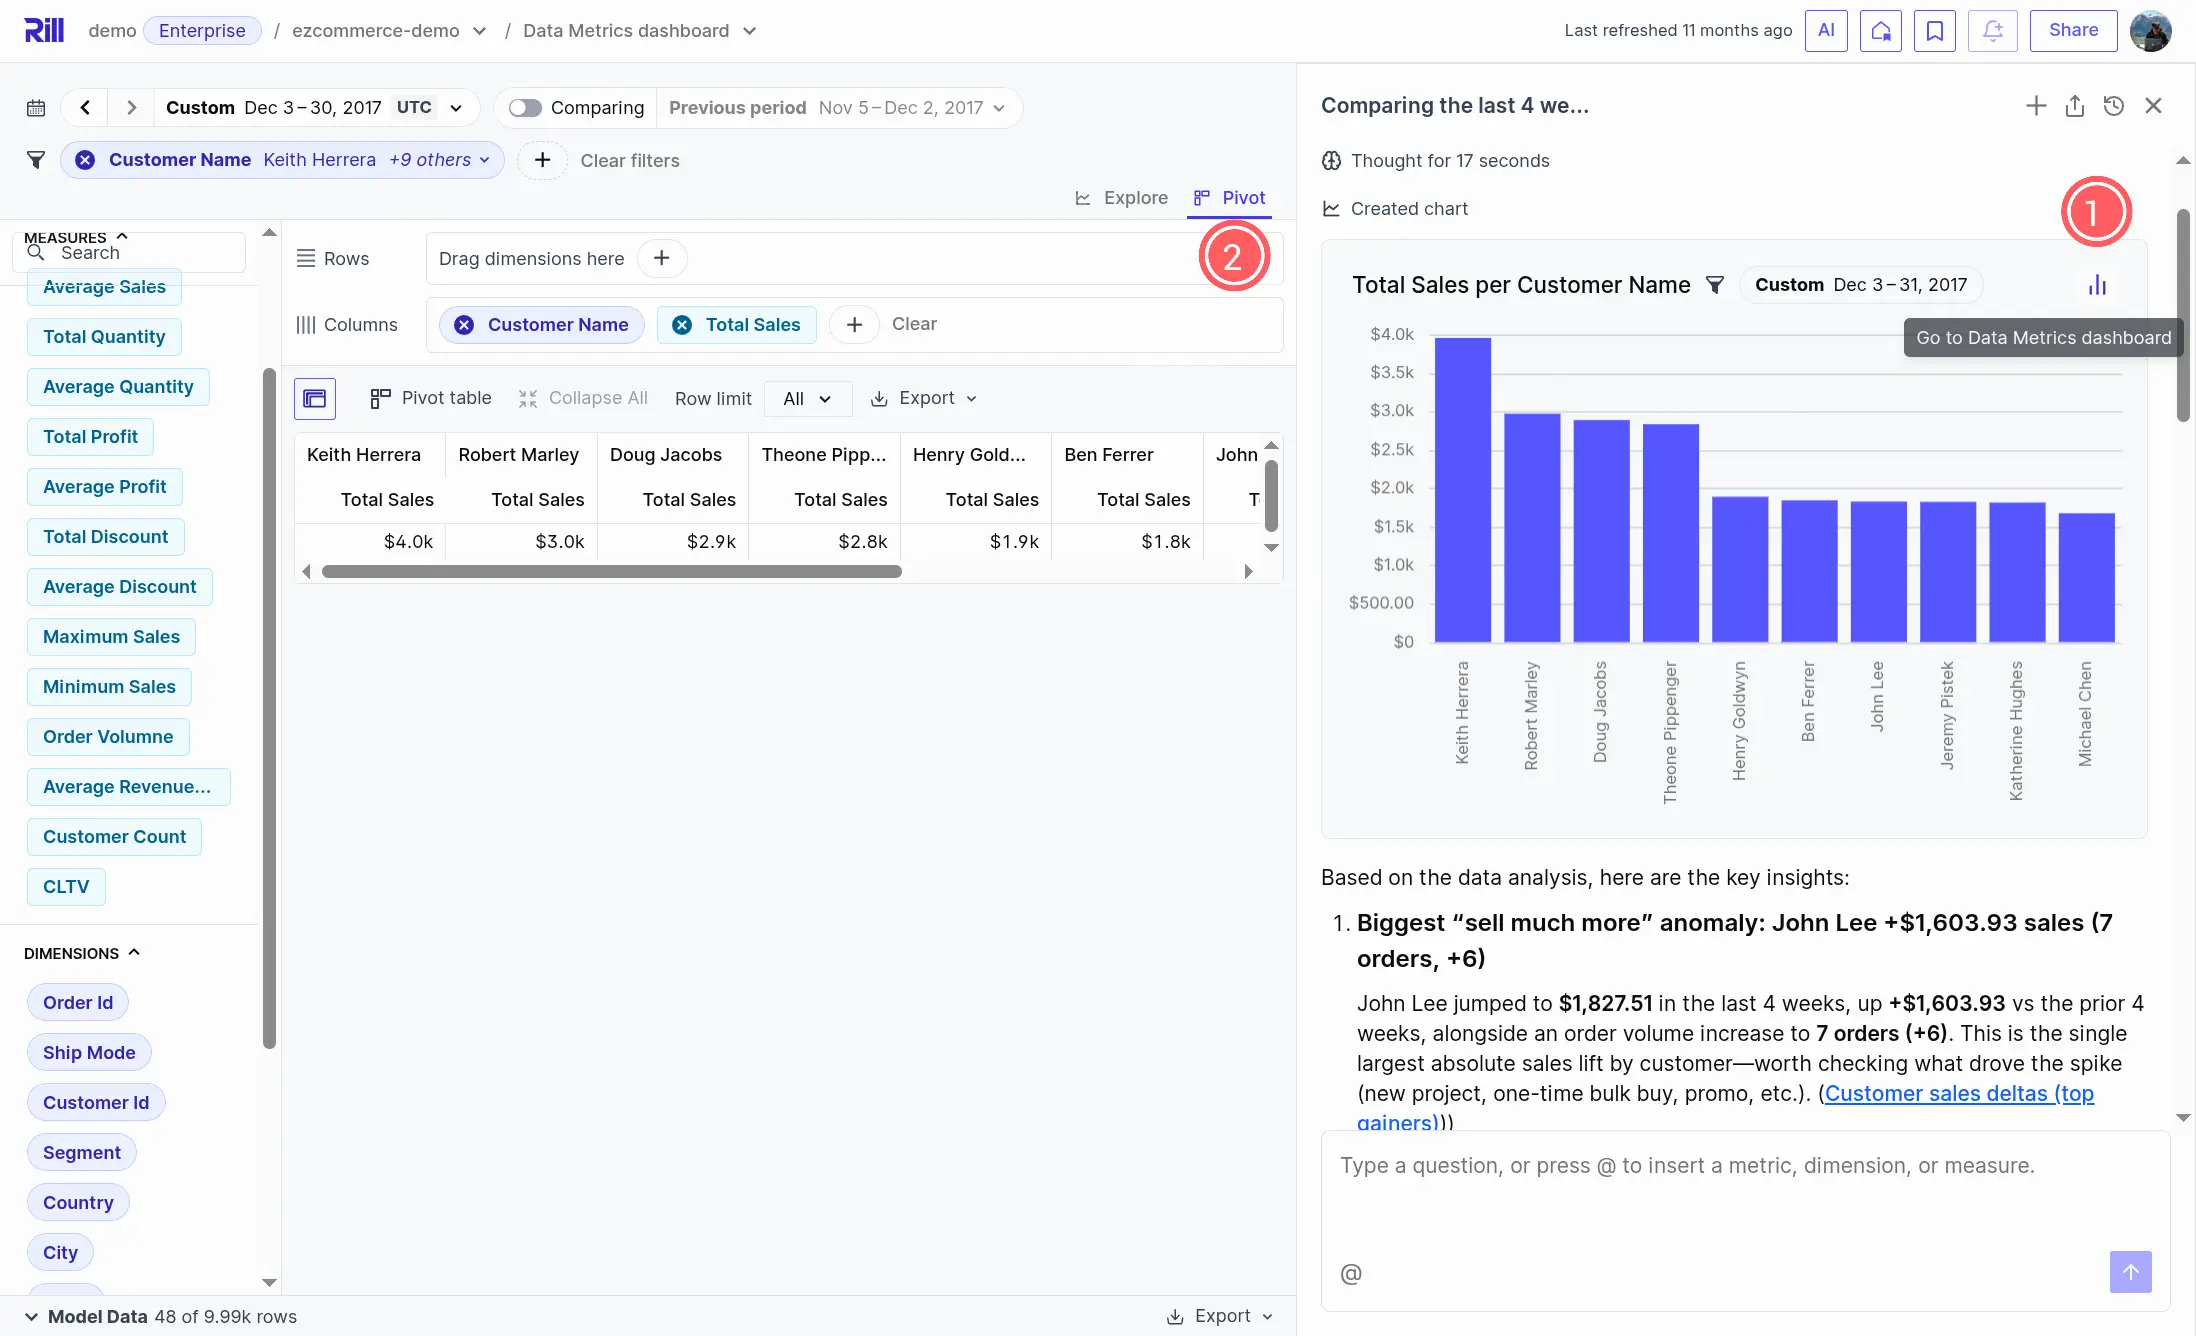Toggle the Comparing switch
This screenshot has width=2196, height=1336.
pyautogui.click(x=525, y=108)
